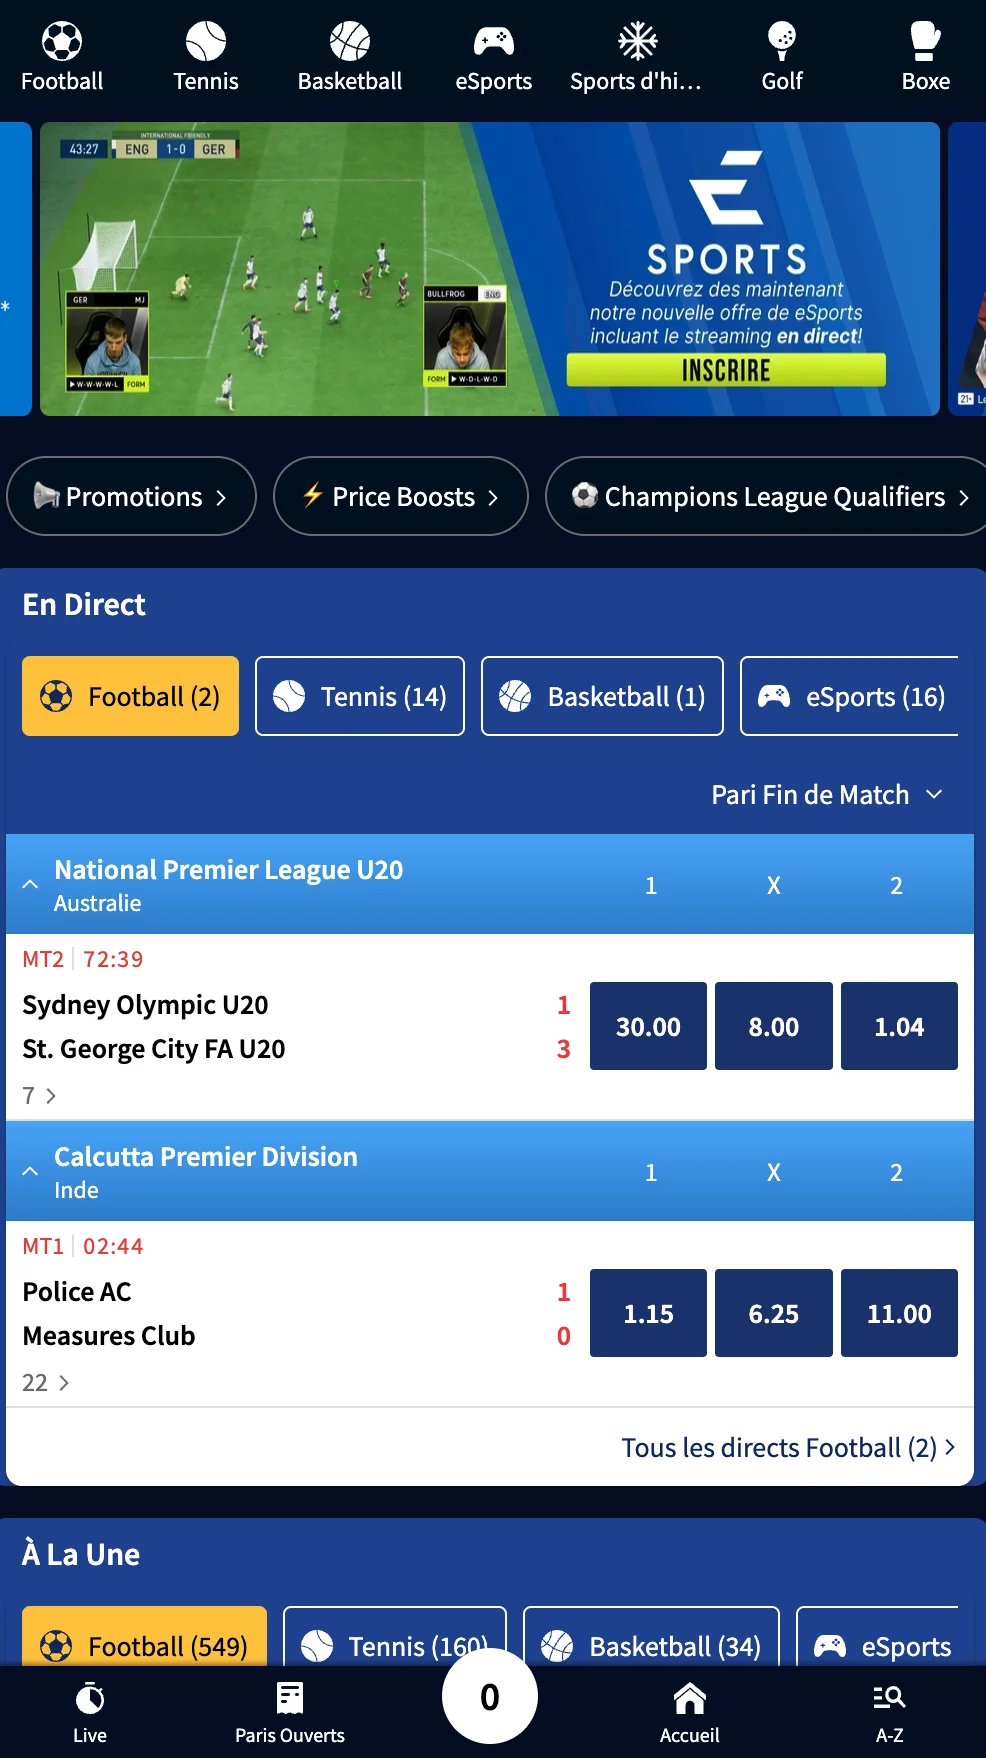Expand 22 more markets for Police AC match
The height and width of the screenshot is (1758, 986).
tap(46, 1383)
